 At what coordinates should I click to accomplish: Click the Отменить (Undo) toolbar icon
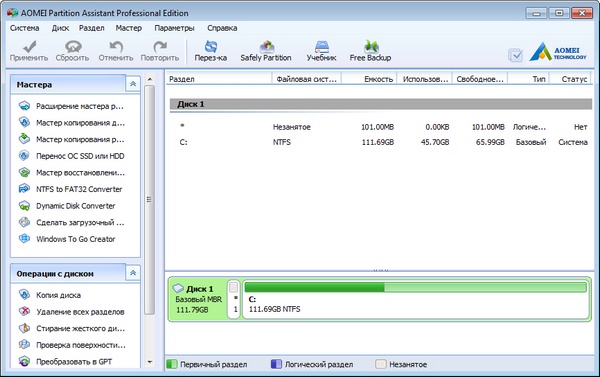click(x=116, y=46)
